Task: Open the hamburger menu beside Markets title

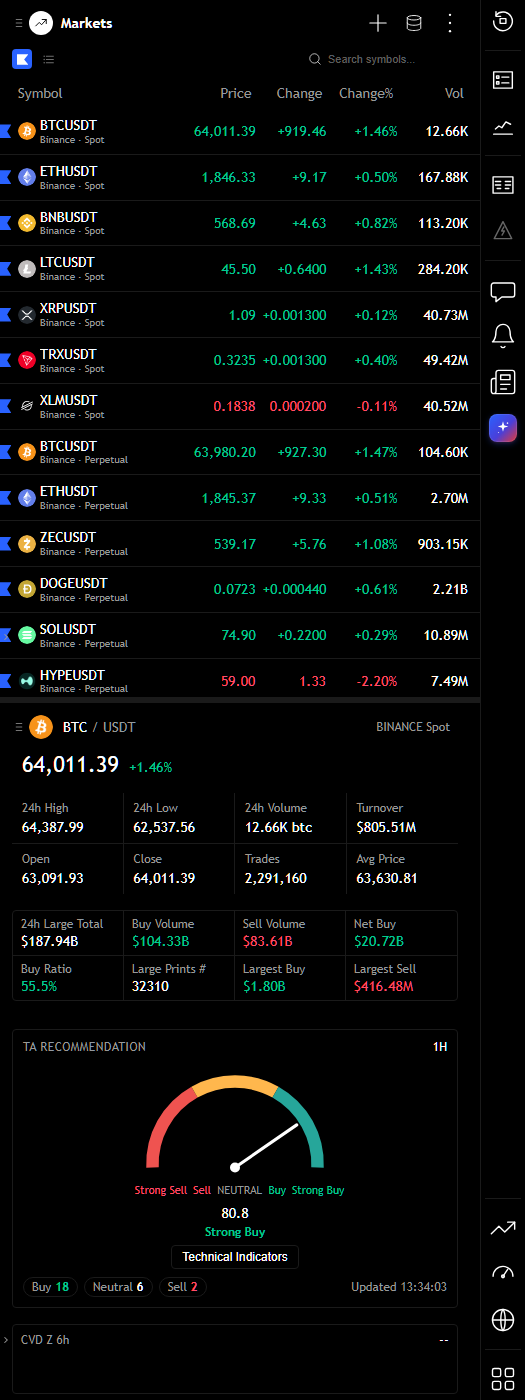Action: 18,23
